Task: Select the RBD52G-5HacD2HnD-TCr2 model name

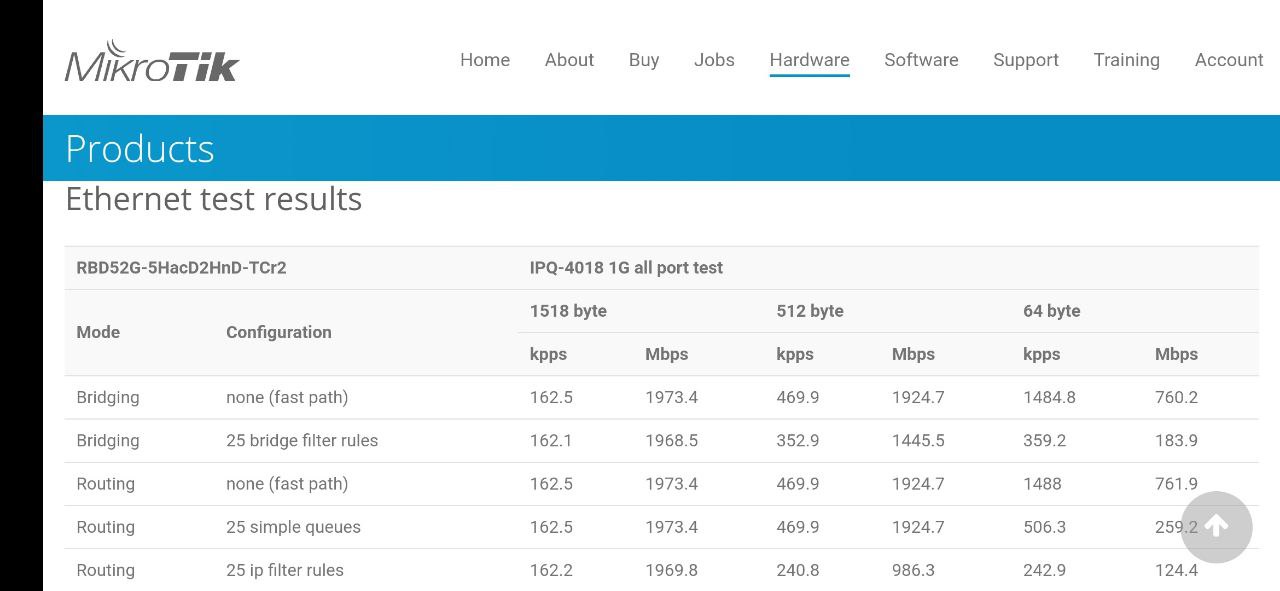Action: click(x=181, y=268)
